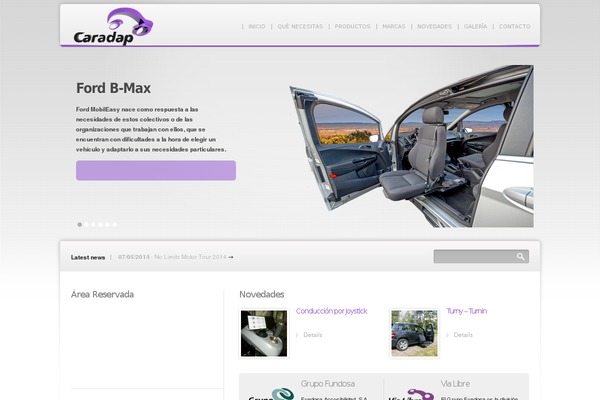The image size is (600, 400).
Task: Click the Ford B-Max heading
Action: click(113, 88)
